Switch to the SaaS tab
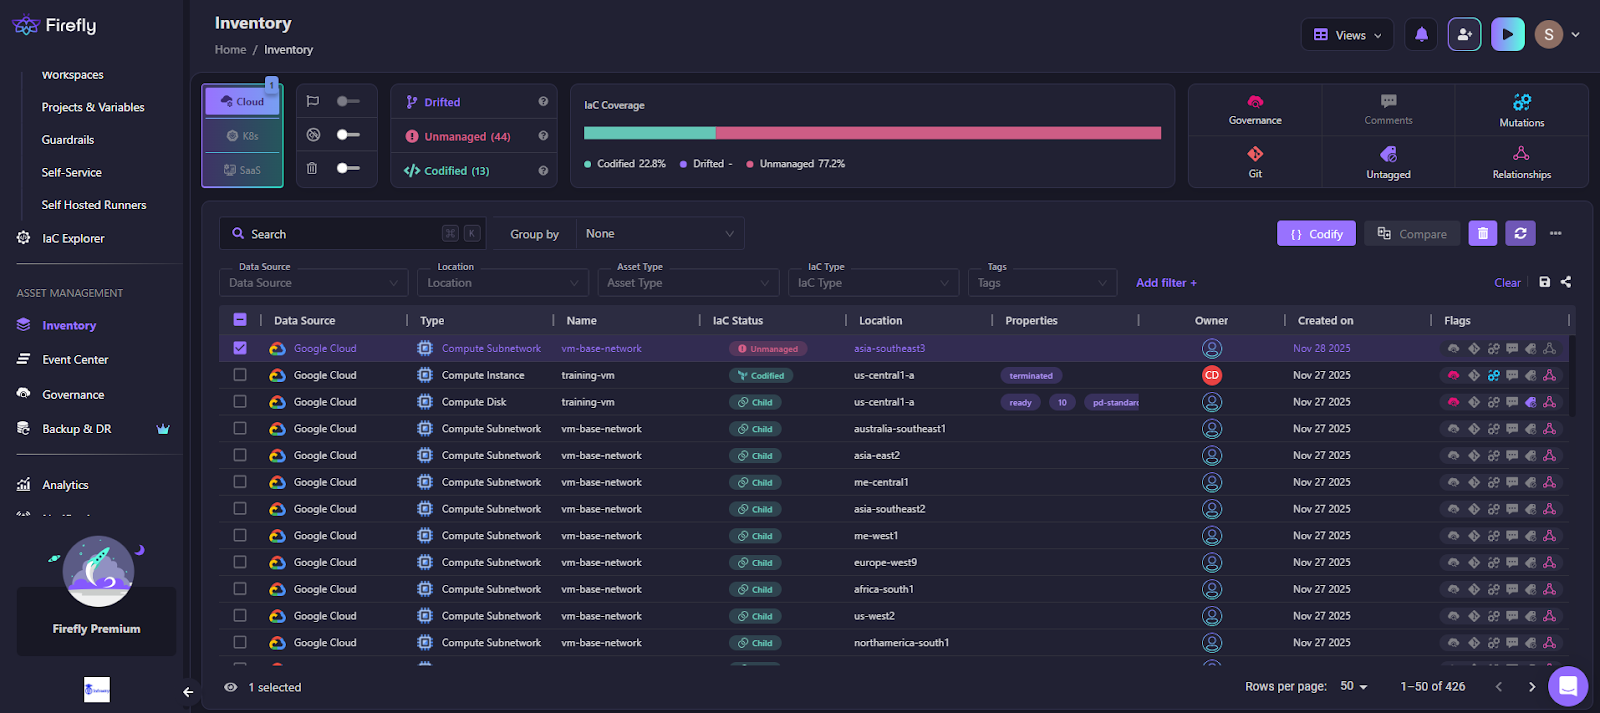Screen dimensions: 1600x713 click(243, 170)
